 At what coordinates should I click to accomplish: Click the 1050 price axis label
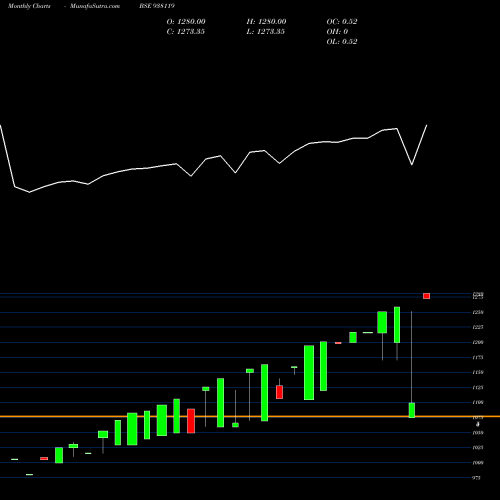478,433
